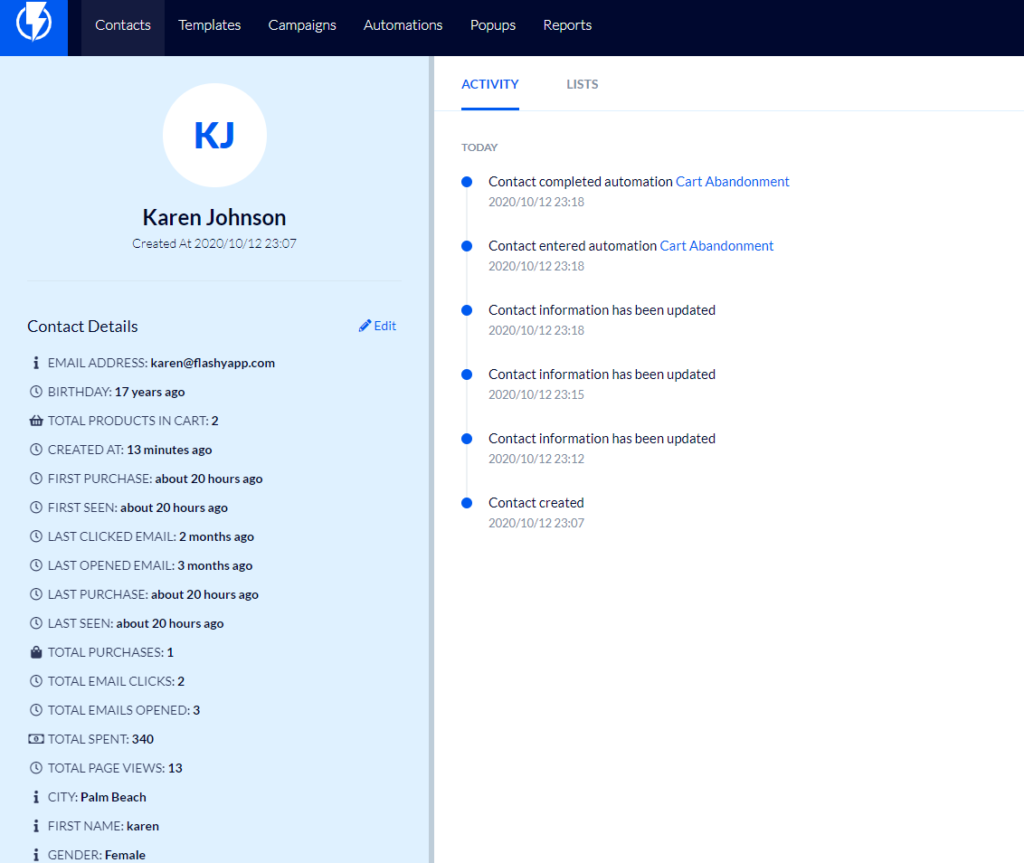The height and width of the screenshot is (863, 1024).
Task: Click timeline dot for Contact created event
Action: [467, 503]
